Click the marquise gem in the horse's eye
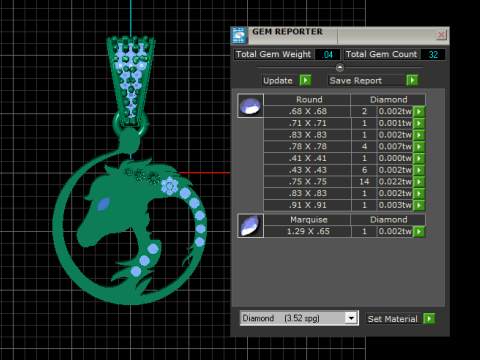This screenshot has height=360, width=480. (103, 204)
